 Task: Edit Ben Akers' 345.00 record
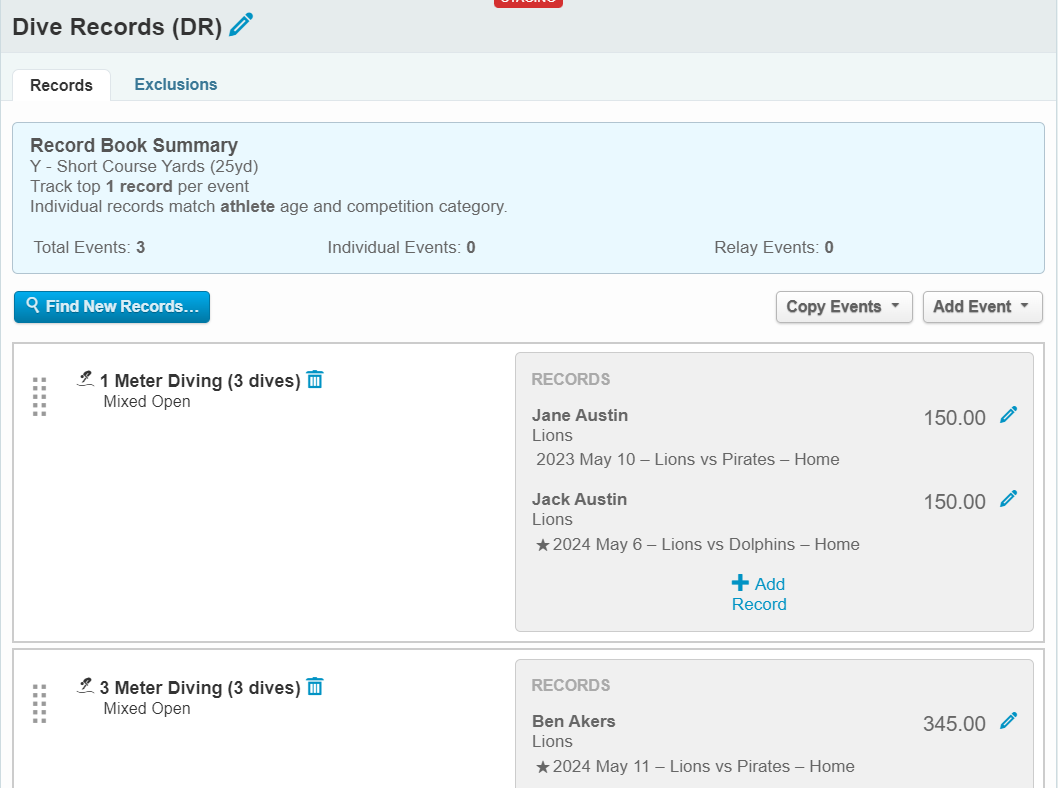tap(1008, 721)
